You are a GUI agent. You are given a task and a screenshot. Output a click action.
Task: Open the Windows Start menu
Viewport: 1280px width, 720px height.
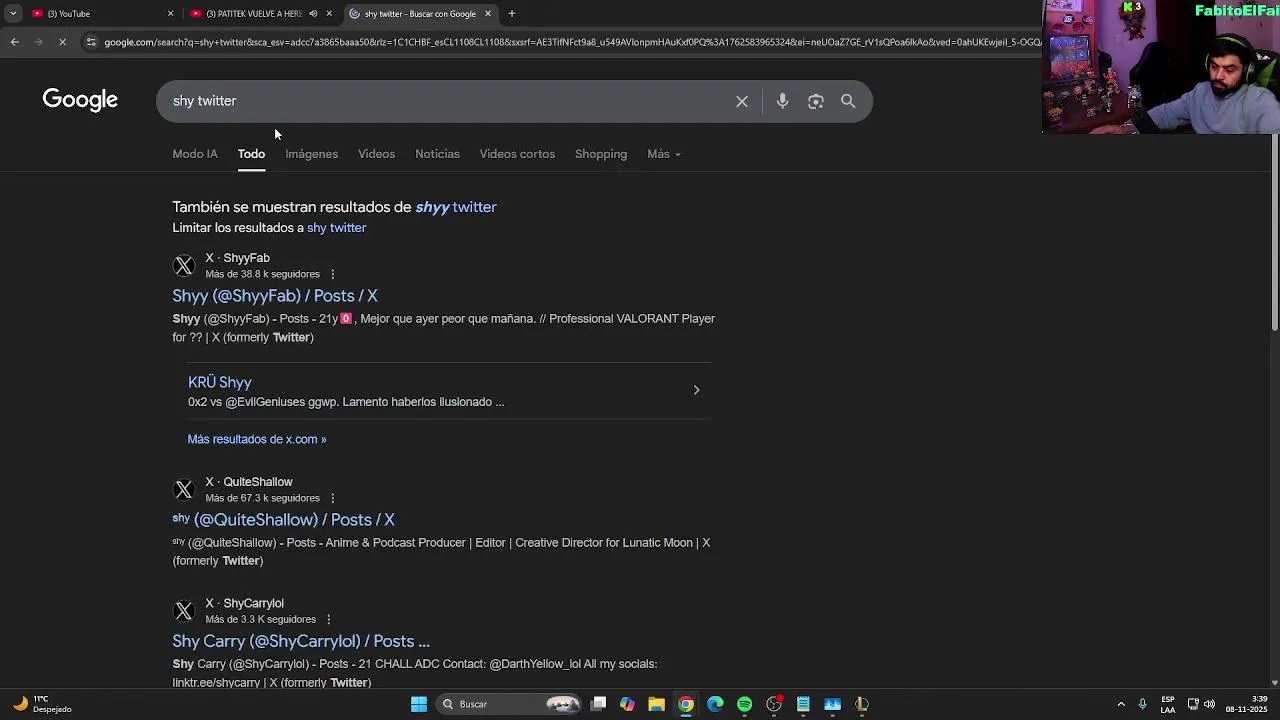click(419, 704)
